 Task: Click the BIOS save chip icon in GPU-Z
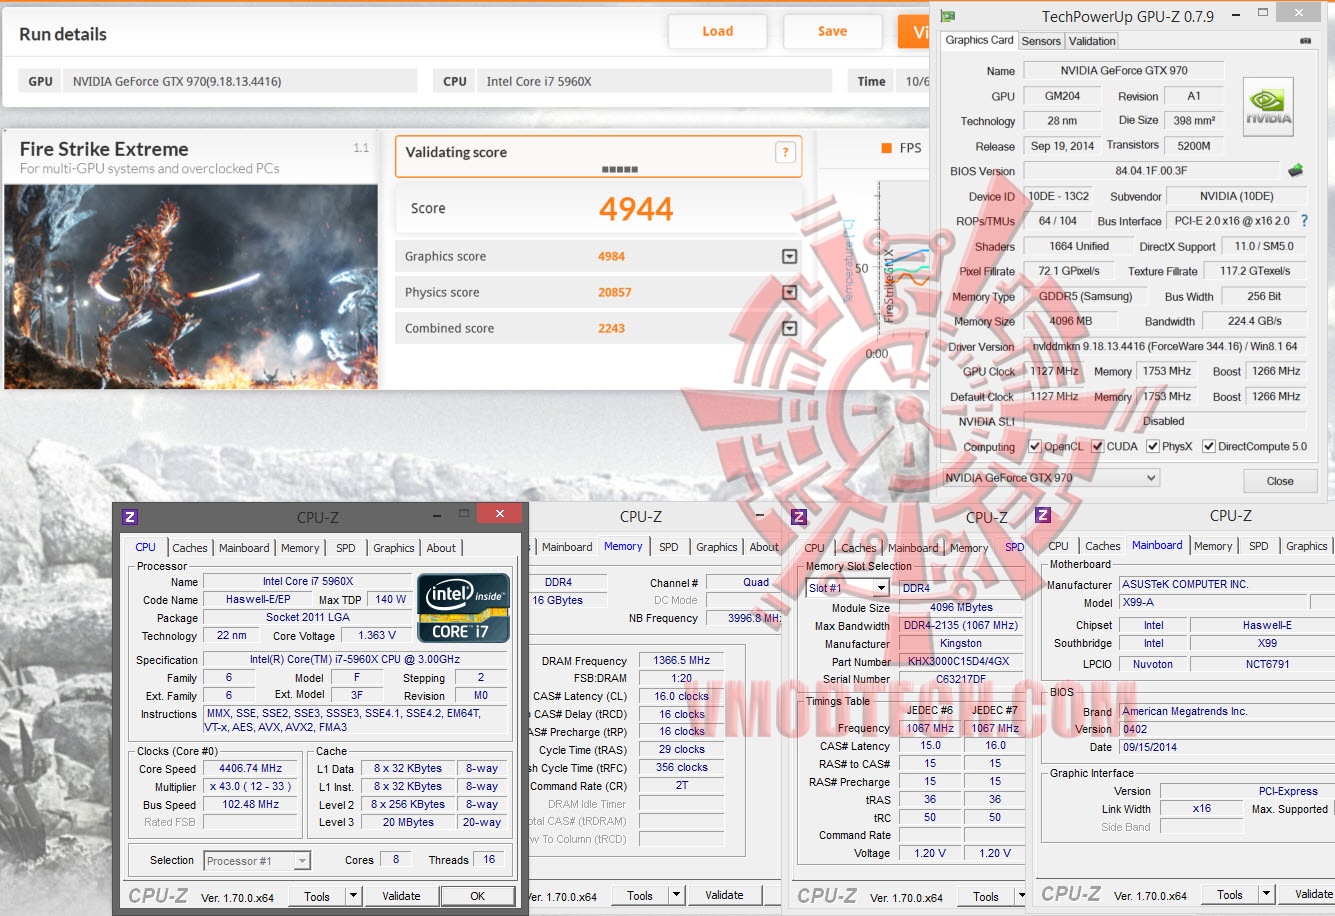pos(1296,170)
